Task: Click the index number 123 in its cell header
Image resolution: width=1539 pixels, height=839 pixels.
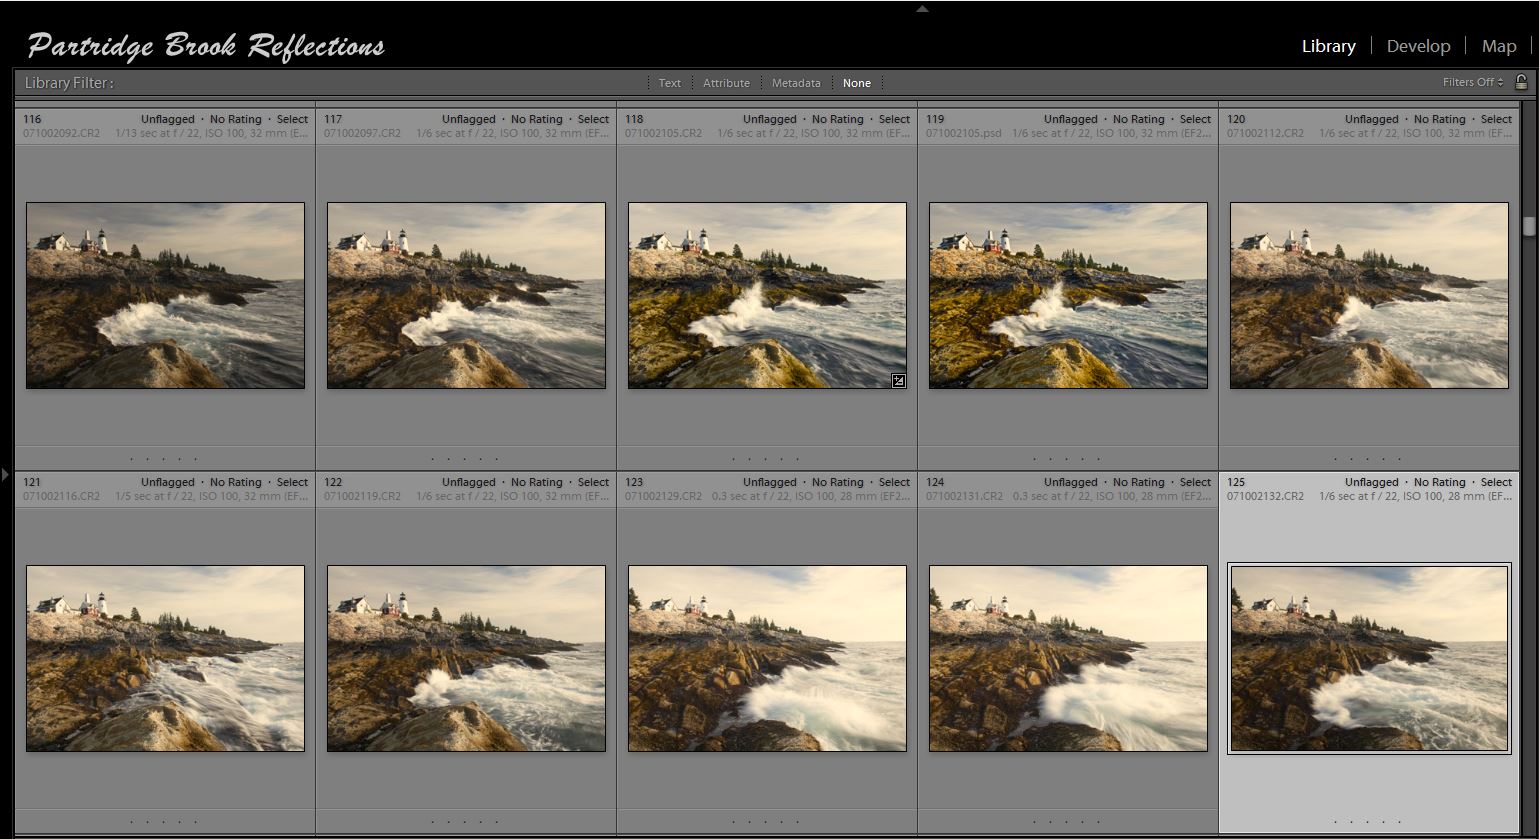Action: (634, 482)
